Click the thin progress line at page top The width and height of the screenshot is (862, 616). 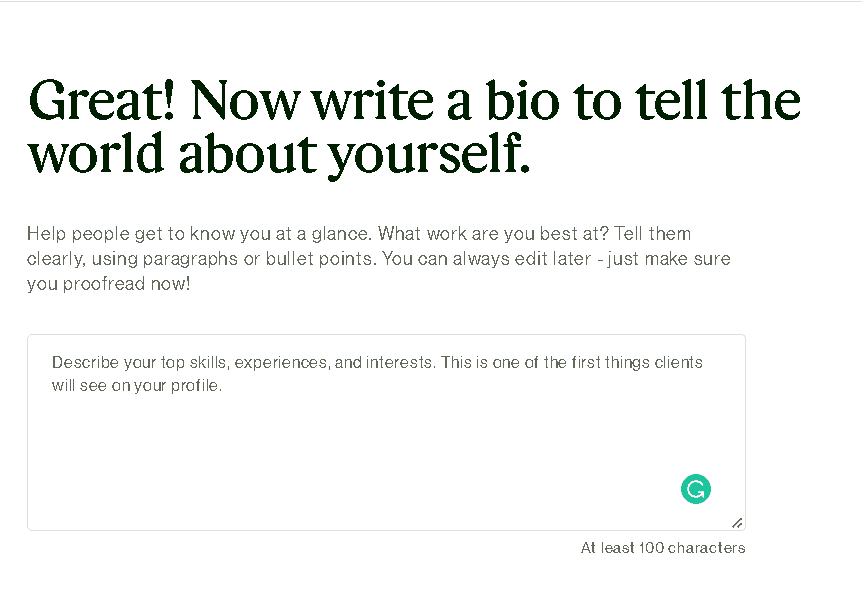tap(431, 1)
